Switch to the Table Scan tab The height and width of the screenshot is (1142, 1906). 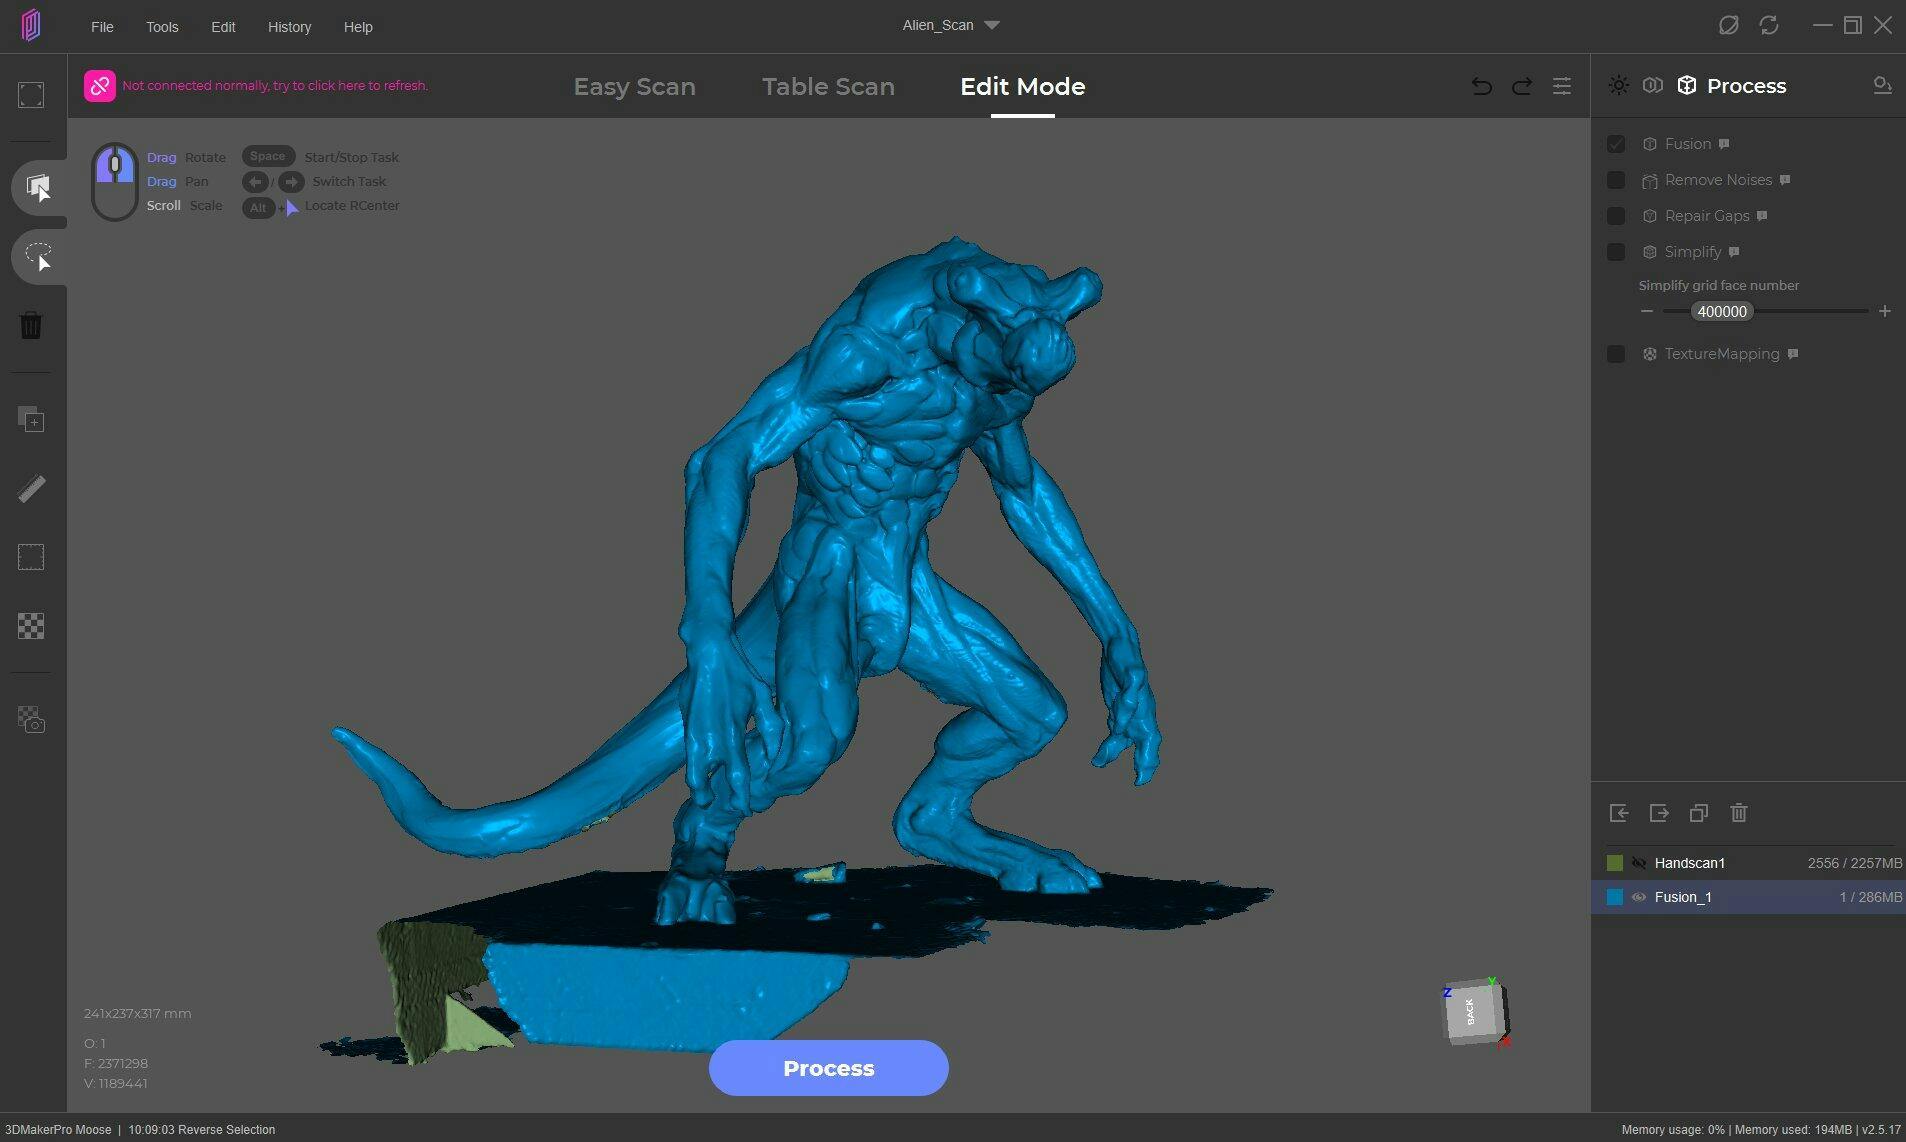828,87
